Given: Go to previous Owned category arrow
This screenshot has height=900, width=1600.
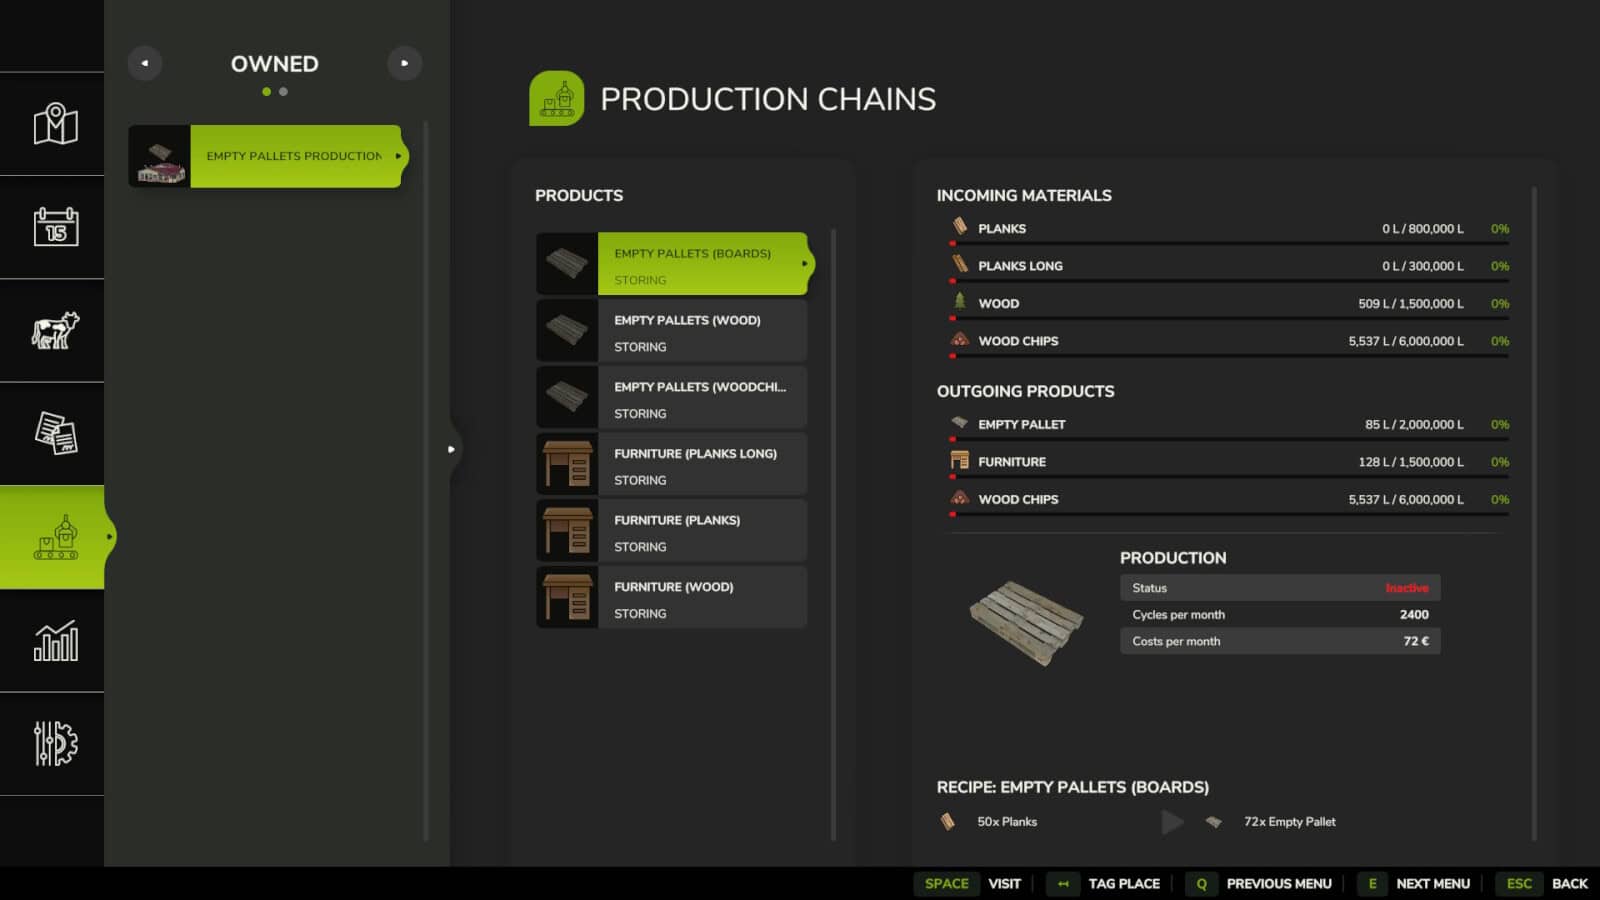Looking at the screenshot, I should coord(145,63).
